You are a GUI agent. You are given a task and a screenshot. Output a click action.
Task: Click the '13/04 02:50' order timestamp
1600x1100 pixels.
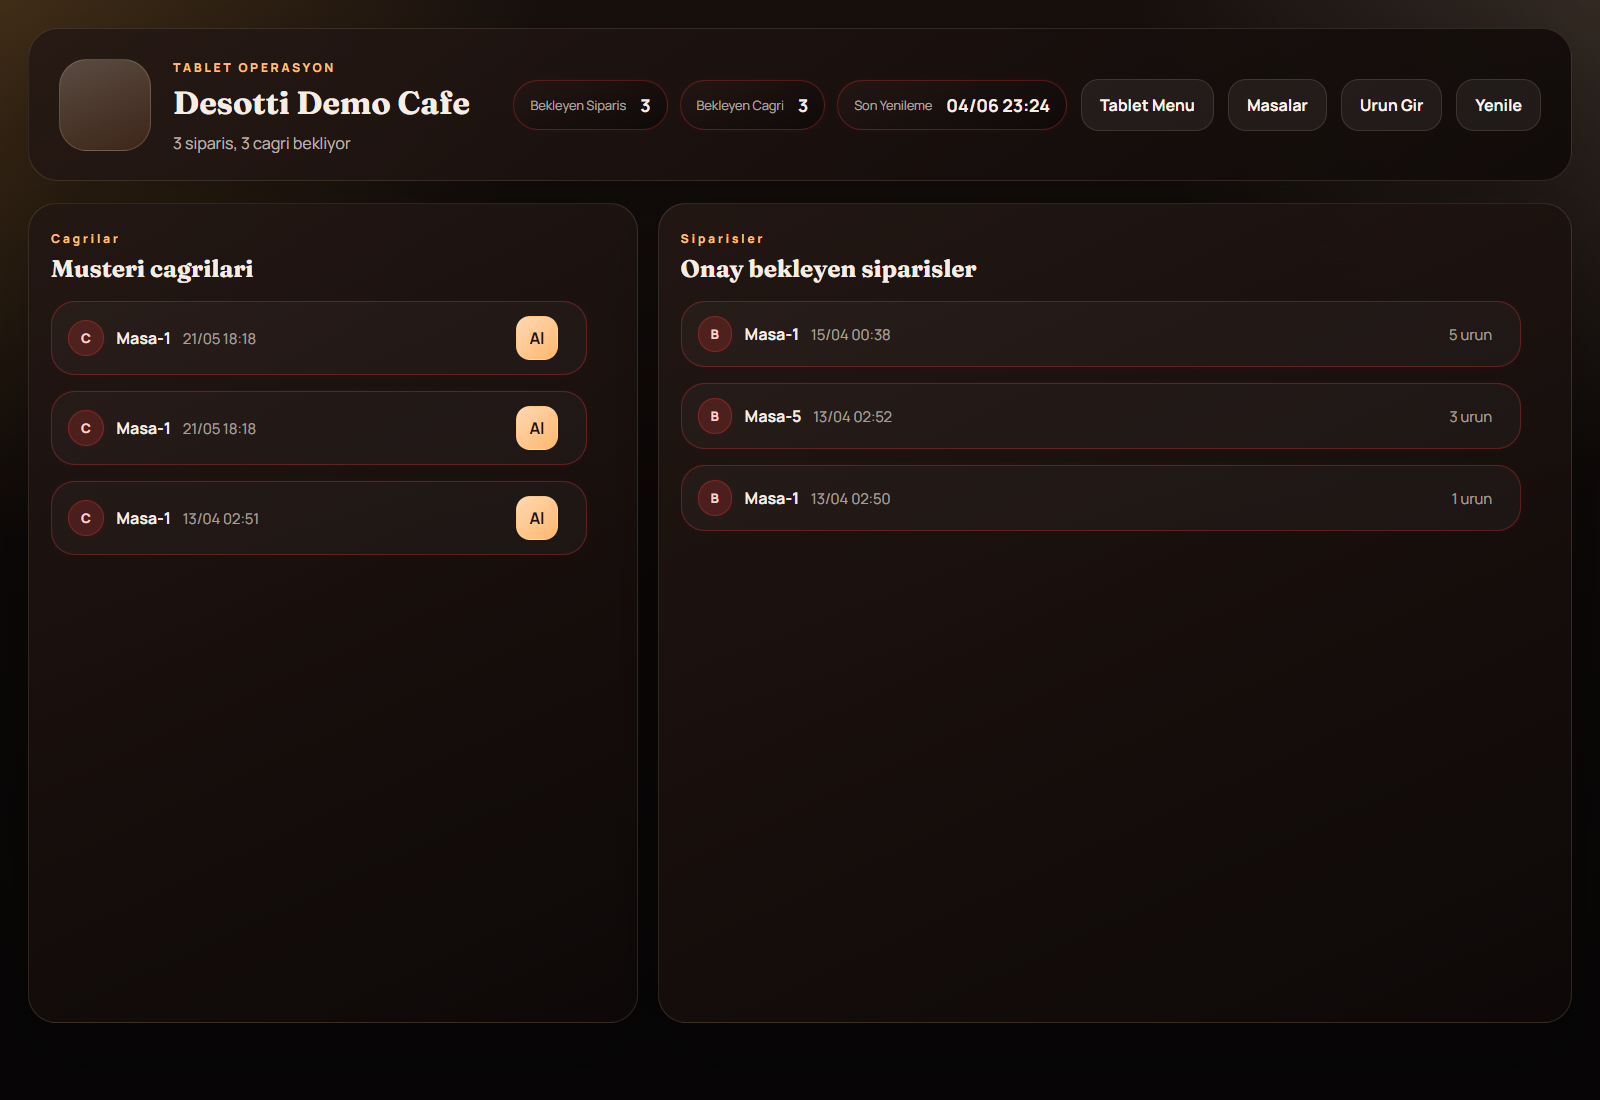pyautogui.click(x=851, y=499)
